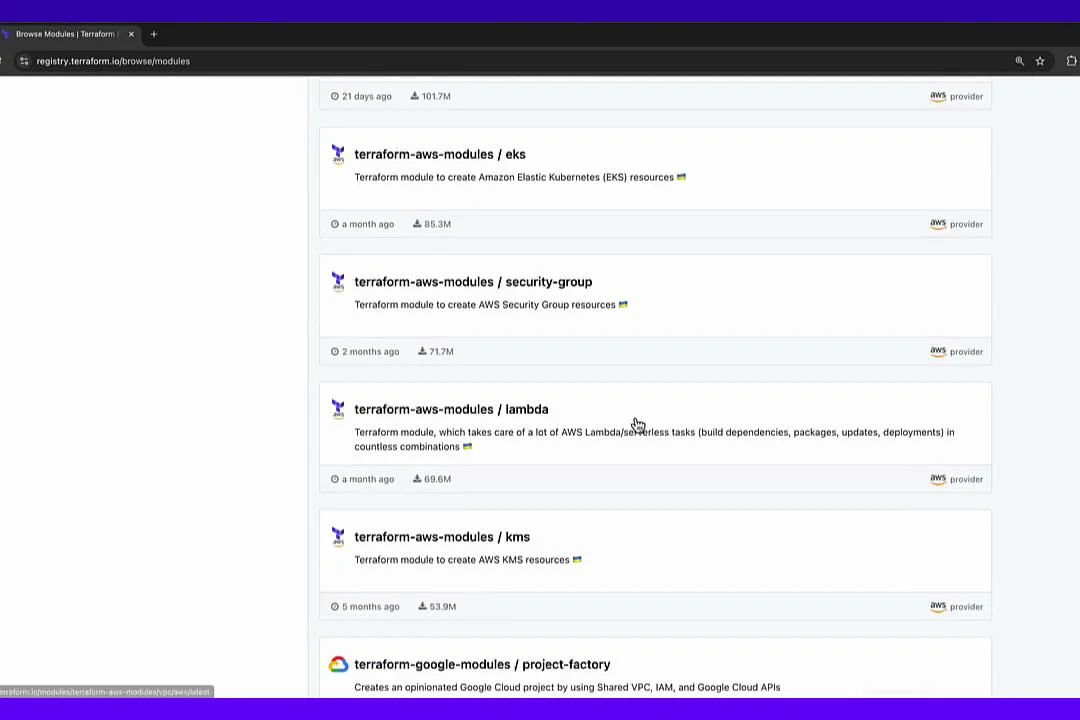Click the clock icon next to 21 days ago
The image size is (1080, 720).
(335, 96)
